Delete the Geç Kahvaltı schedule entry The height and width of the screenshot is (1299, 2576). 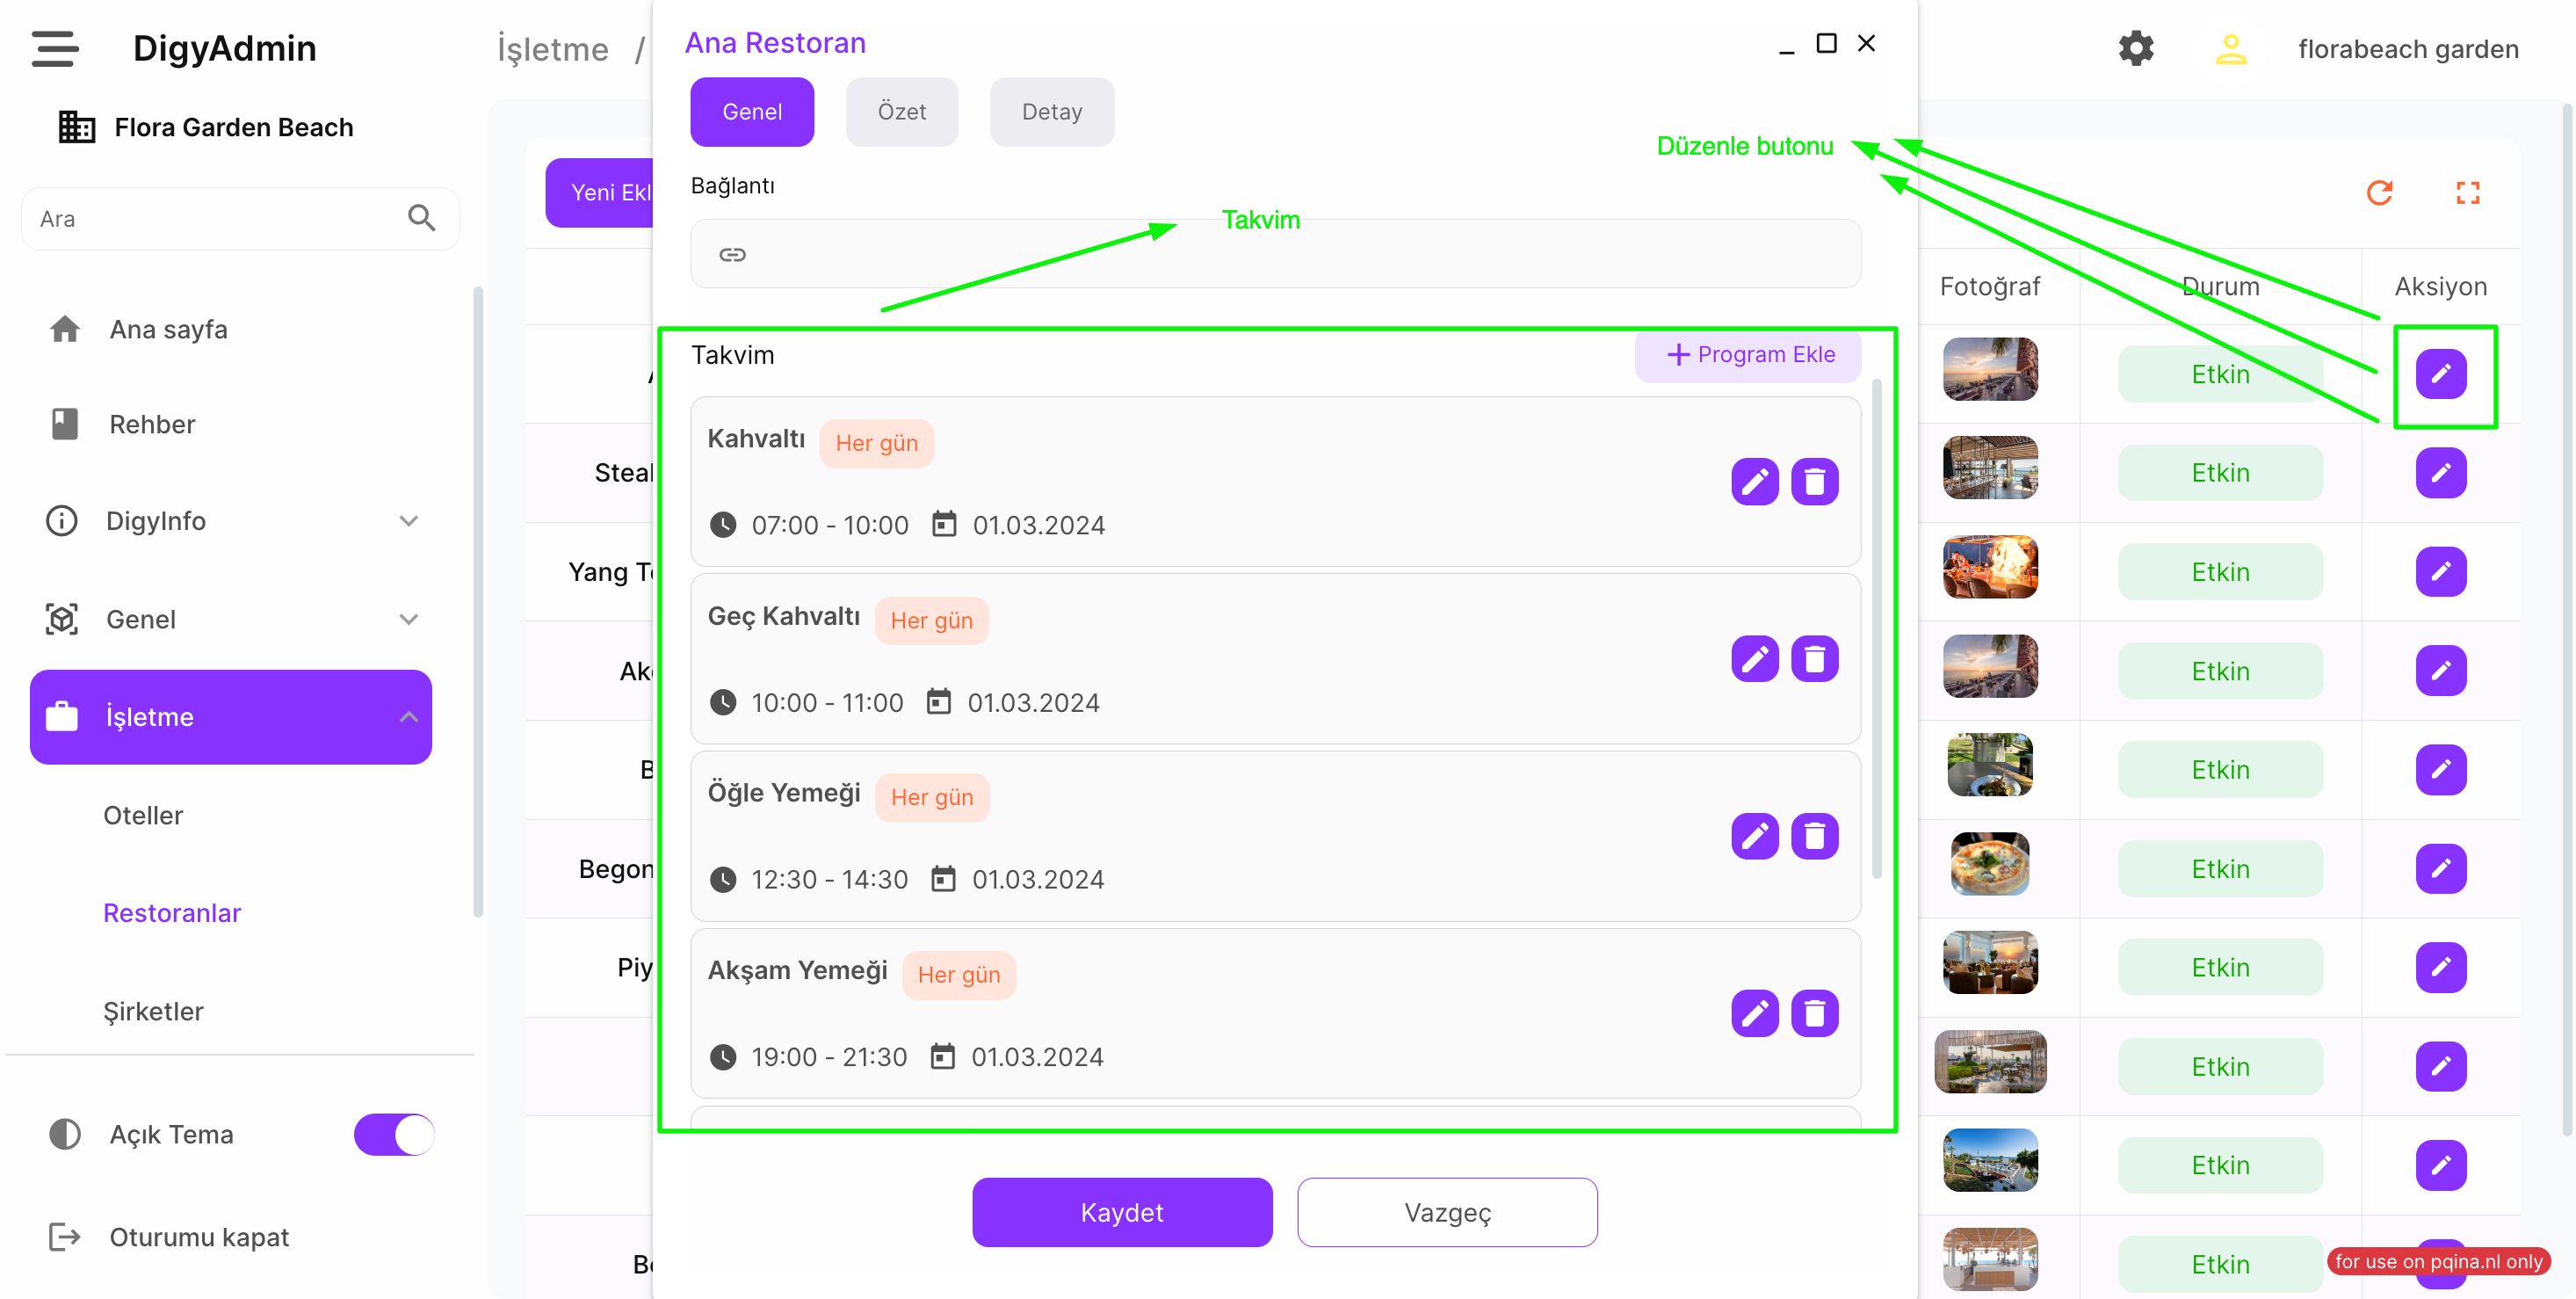point(1813,659)
